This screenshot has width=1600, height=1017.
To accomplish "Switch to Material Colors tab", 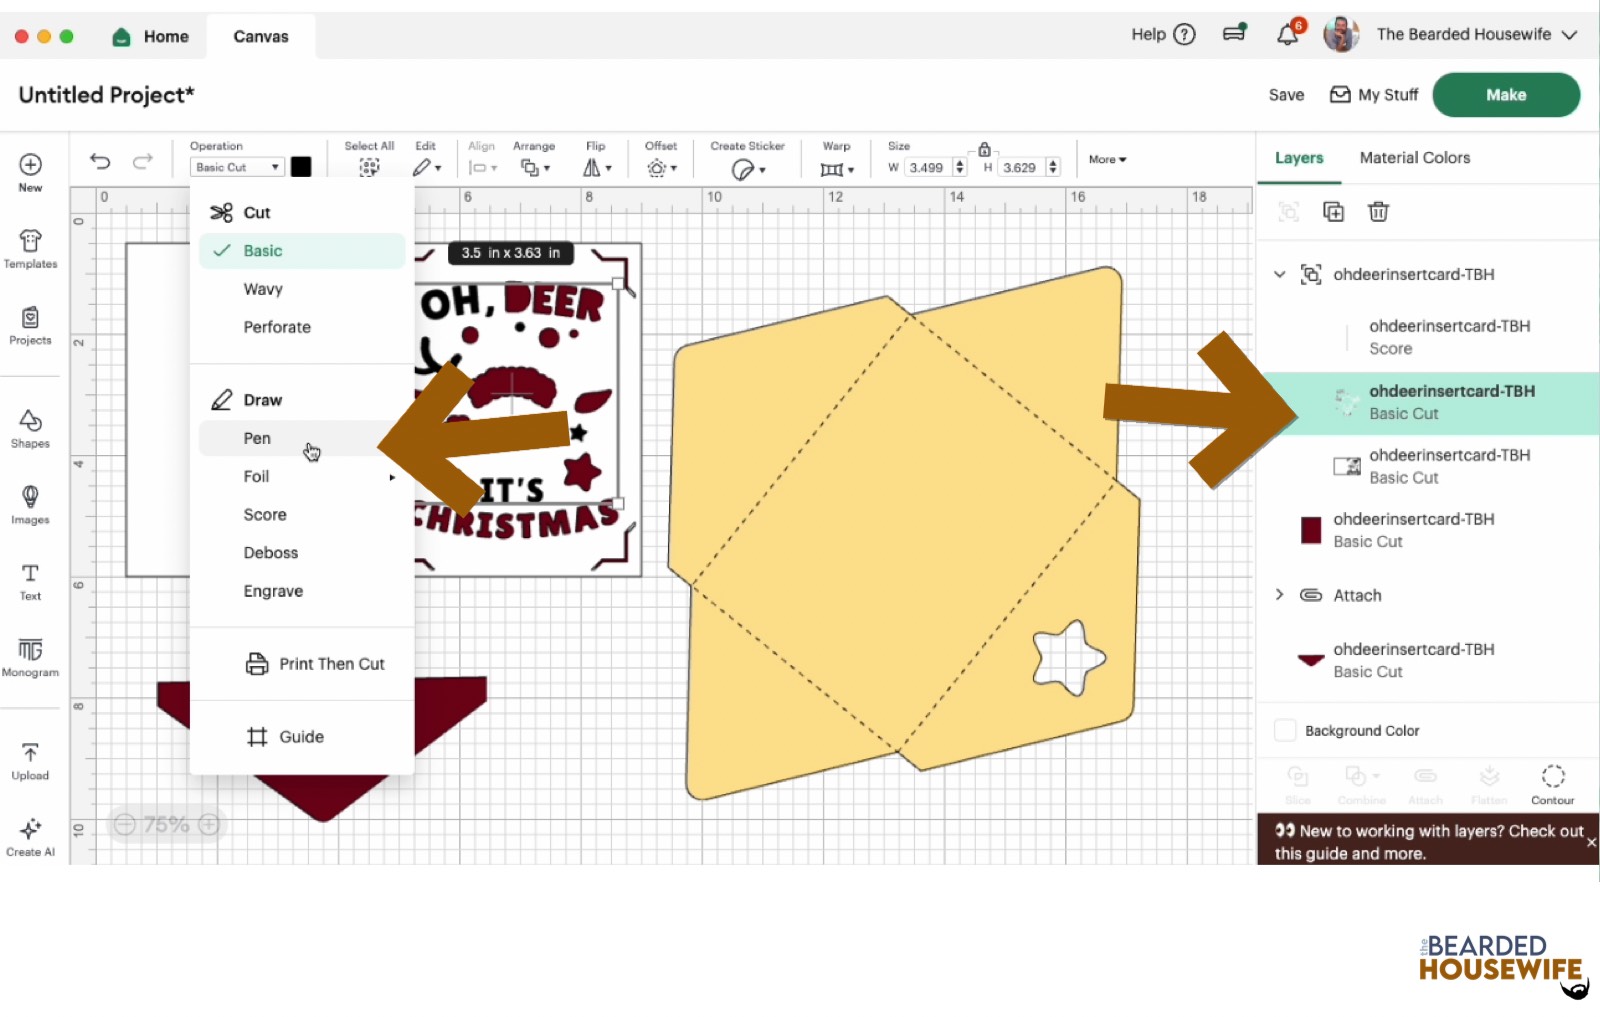I will click(1414, 158).
